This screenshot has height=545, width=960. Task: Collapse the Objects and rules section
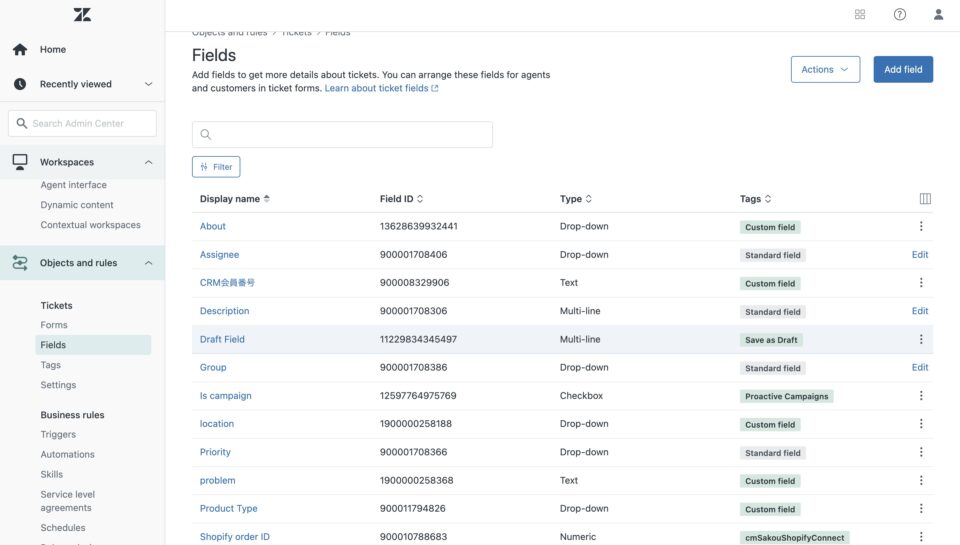[x=149, y=263]
